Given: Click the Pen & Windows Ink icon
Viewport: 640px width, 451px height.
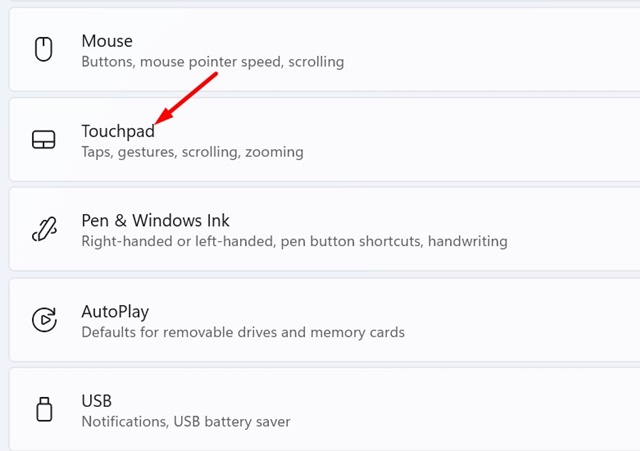Looking at the screenshot, I should tap(43, 230).
